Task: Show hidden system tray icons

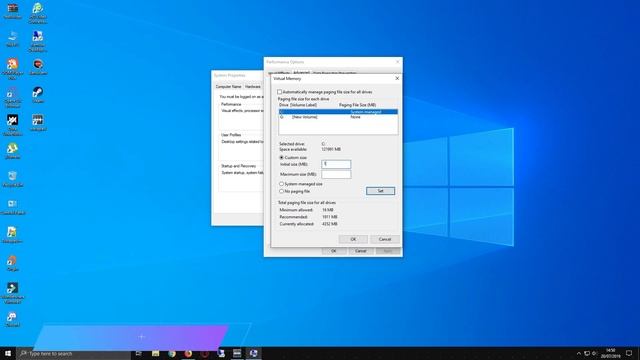Action: click(578, 353)
